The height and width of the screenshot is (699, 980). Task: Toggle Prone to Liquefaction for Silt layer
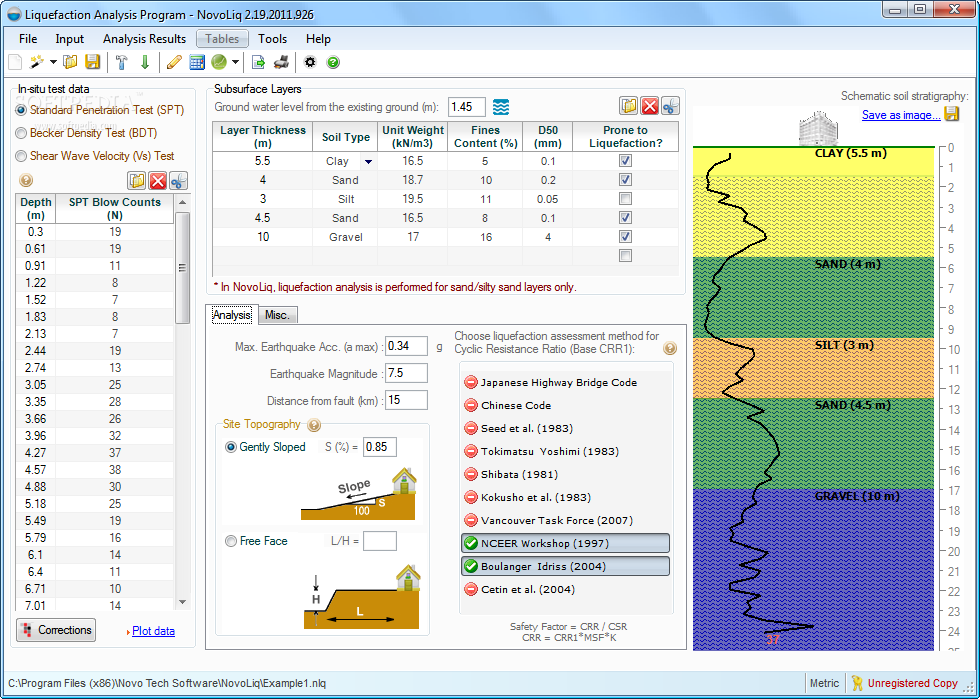coord(625,199)
